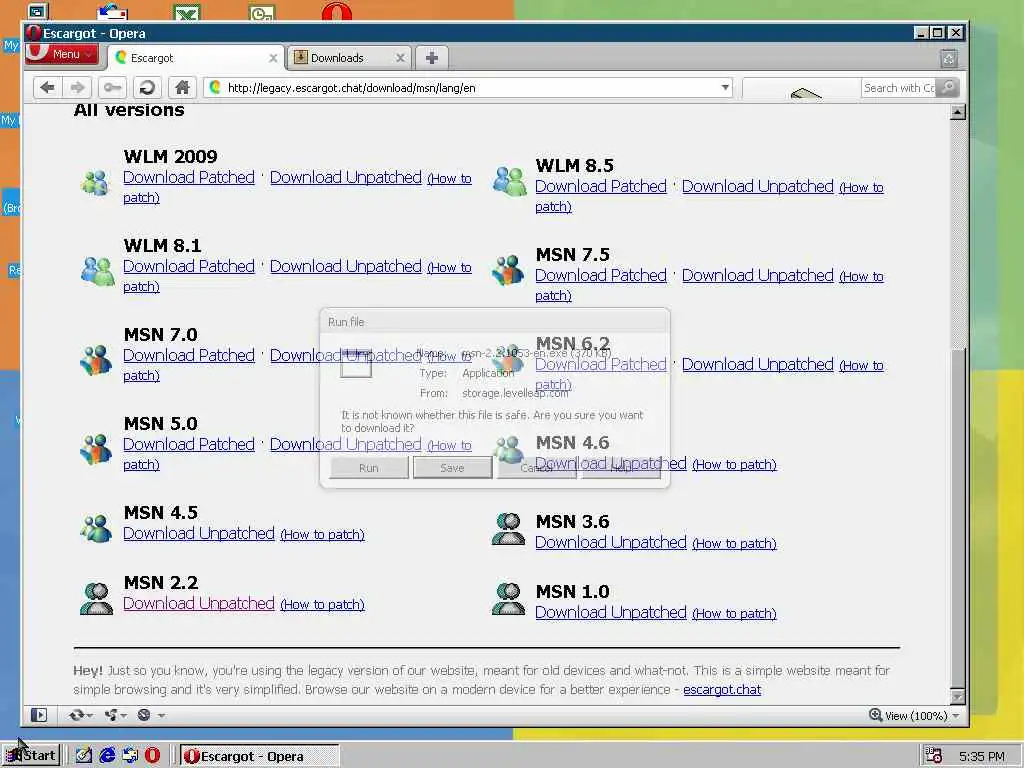
Task: Click the Escargot - Opera taskbar button
Action: (x=259, y=756)
